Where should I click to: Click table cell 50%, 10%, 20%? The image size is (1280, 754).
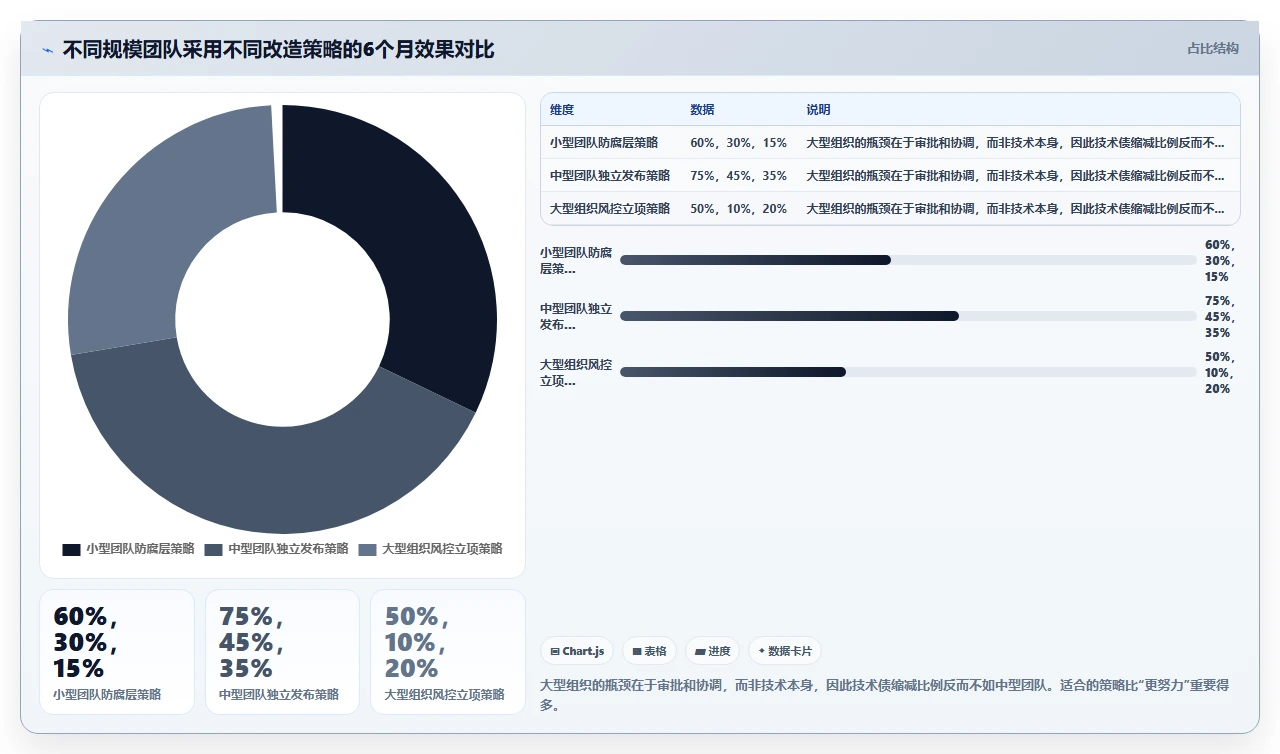738,209
